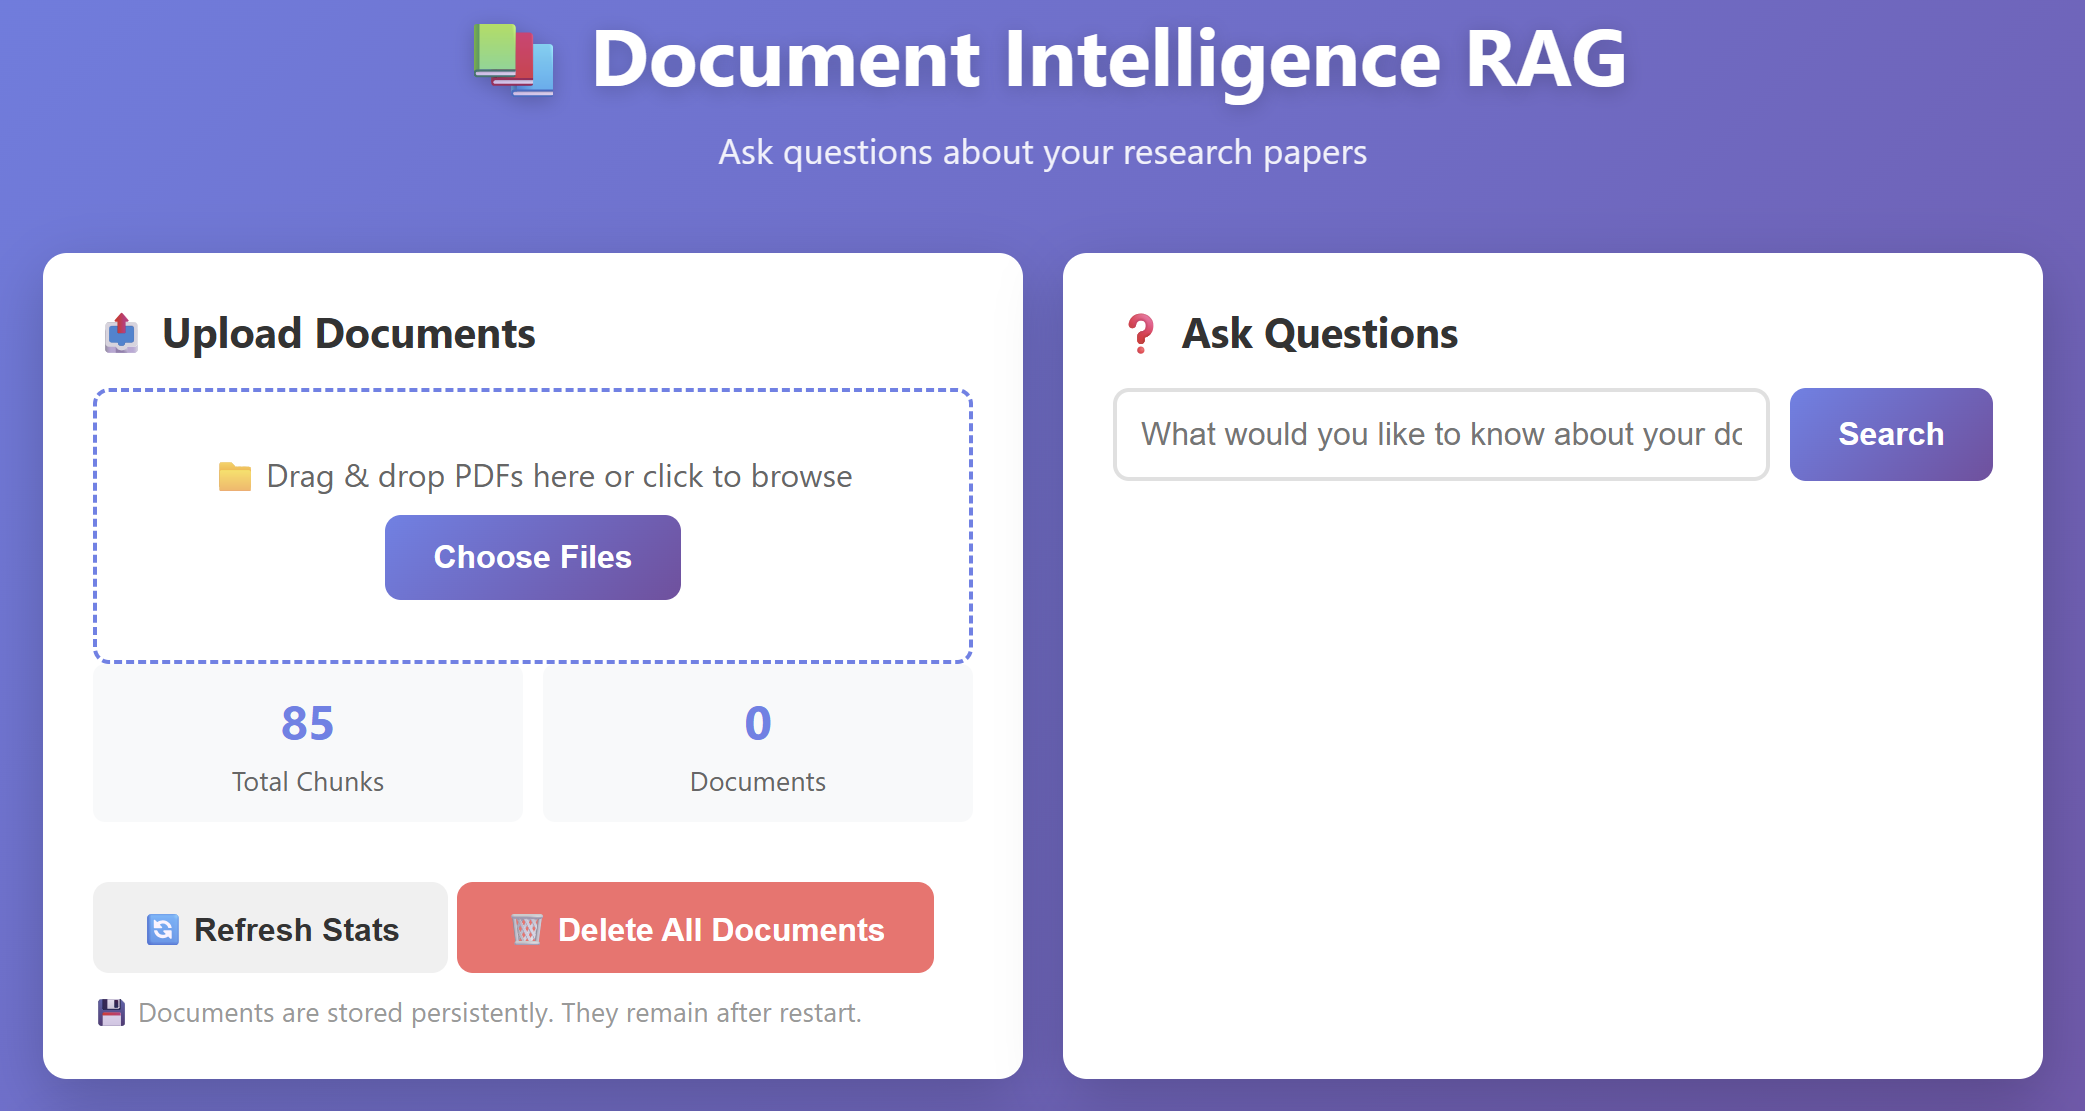Click the Total Chunks stat card showing 85
The image size is (2085, 1111).
click(x=307, y=744)
